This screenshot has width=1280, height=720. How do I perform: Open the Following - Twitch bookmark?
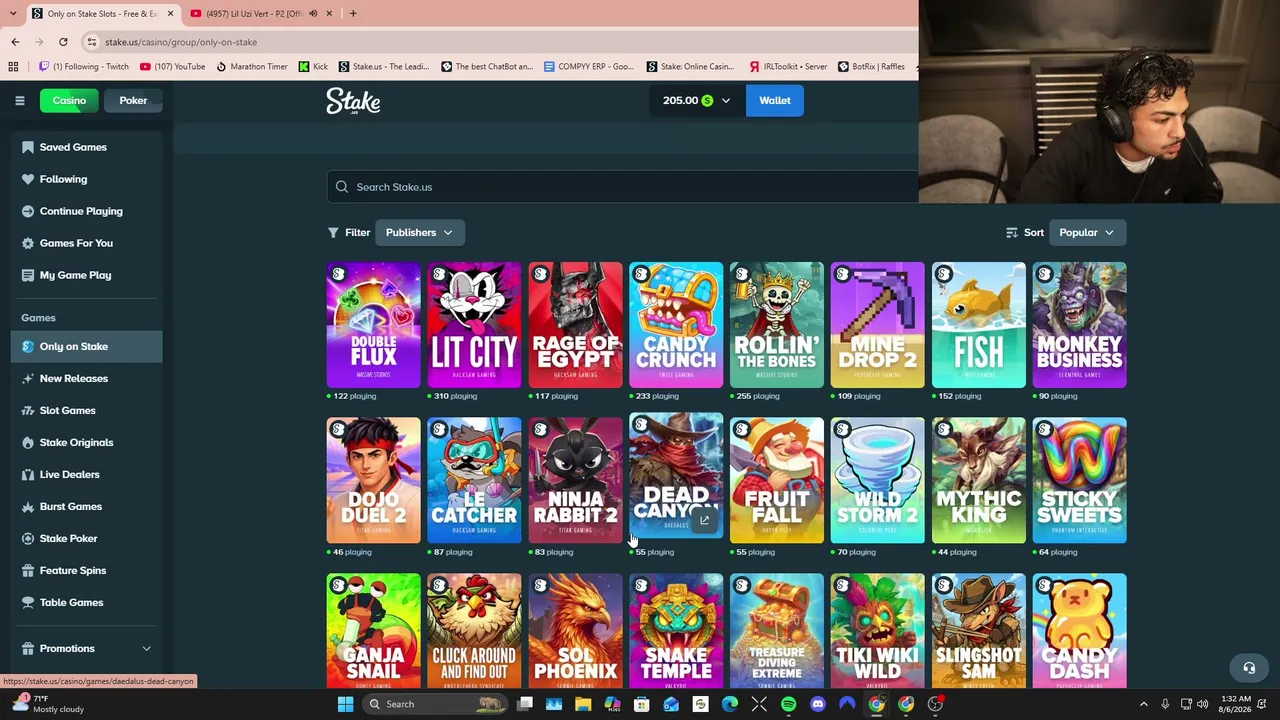pyautogui.click(x=84, y=67)
